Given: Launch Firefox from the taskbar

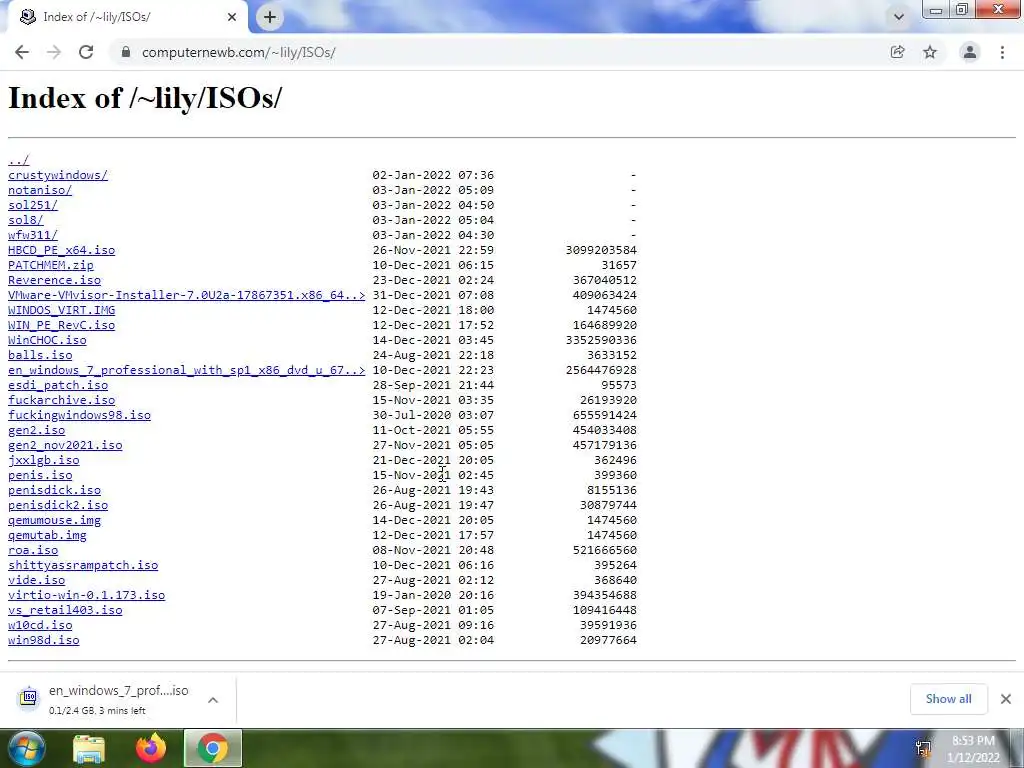Looking at the screenshot, I should click(x=151, y=748).
